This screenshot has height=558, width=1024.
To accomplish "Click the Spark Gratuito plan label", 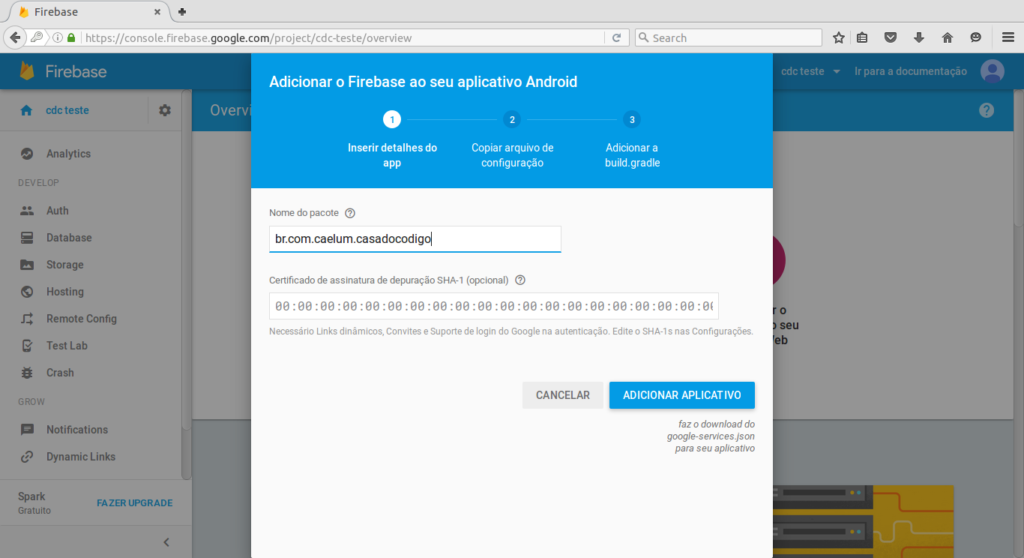I will coord(34,503).
